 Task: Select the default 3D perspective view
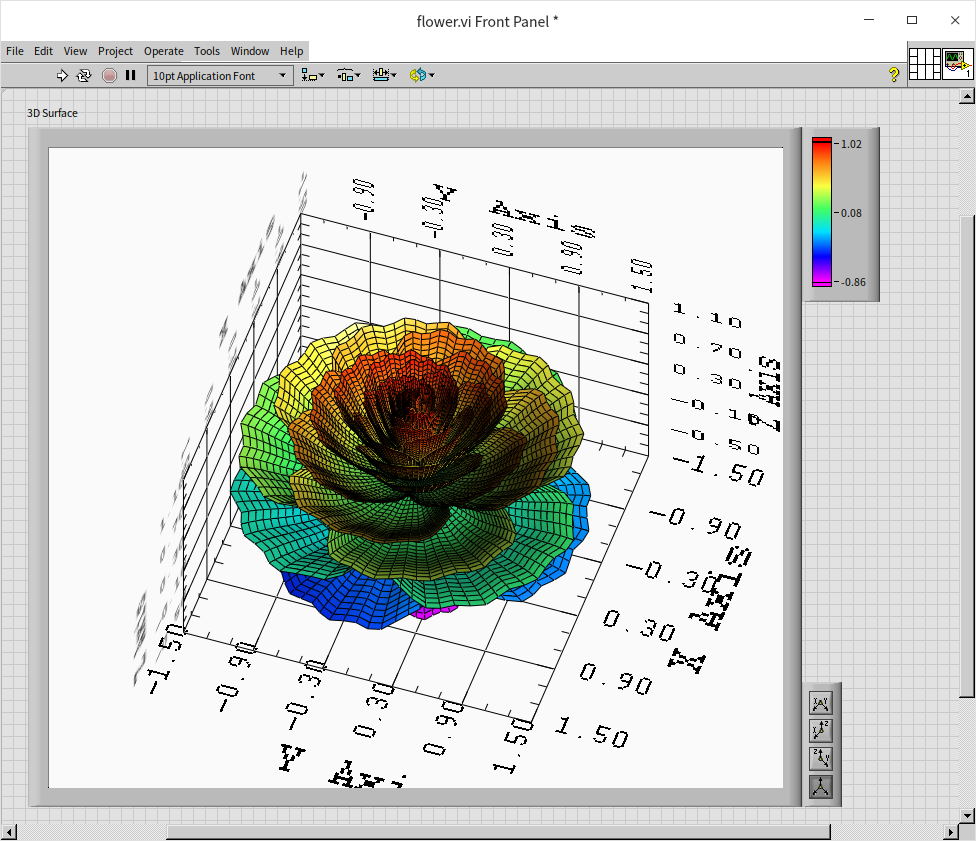(x=820, y=786)
